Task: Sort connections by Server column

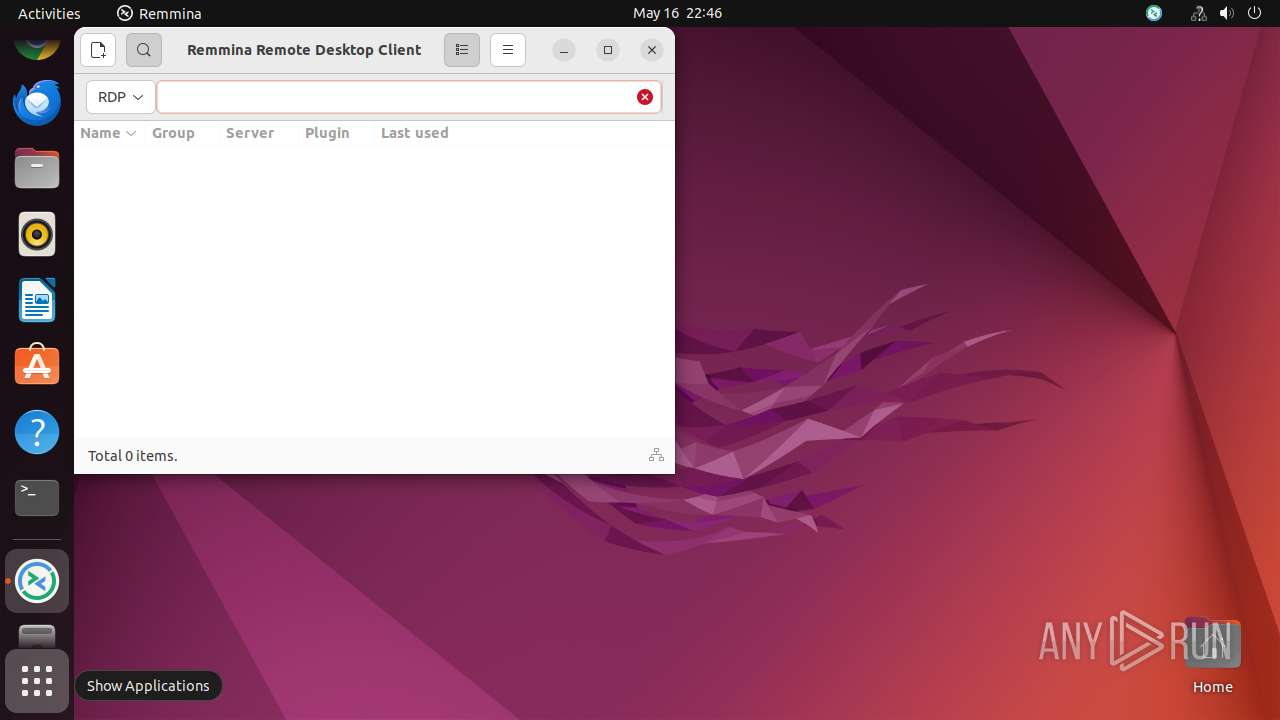Action: (x=250, y=133)
